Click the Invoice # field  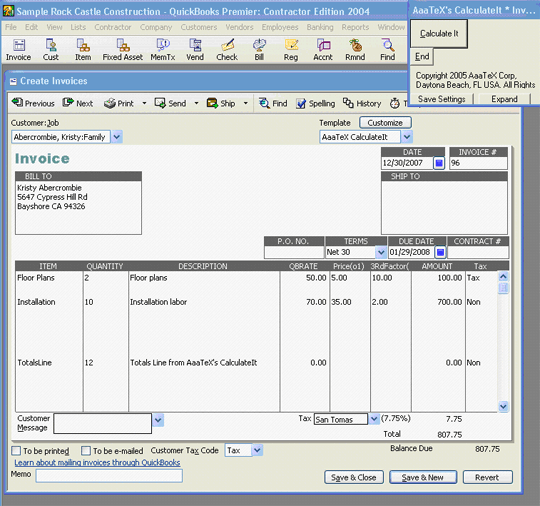478,163
